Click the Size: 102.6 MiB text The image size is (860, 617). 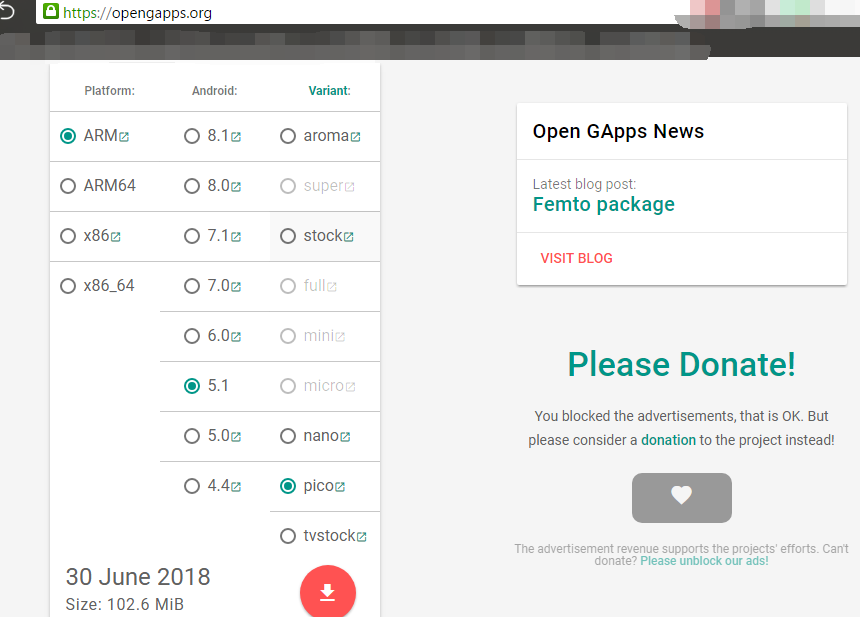tap(125, 604)
